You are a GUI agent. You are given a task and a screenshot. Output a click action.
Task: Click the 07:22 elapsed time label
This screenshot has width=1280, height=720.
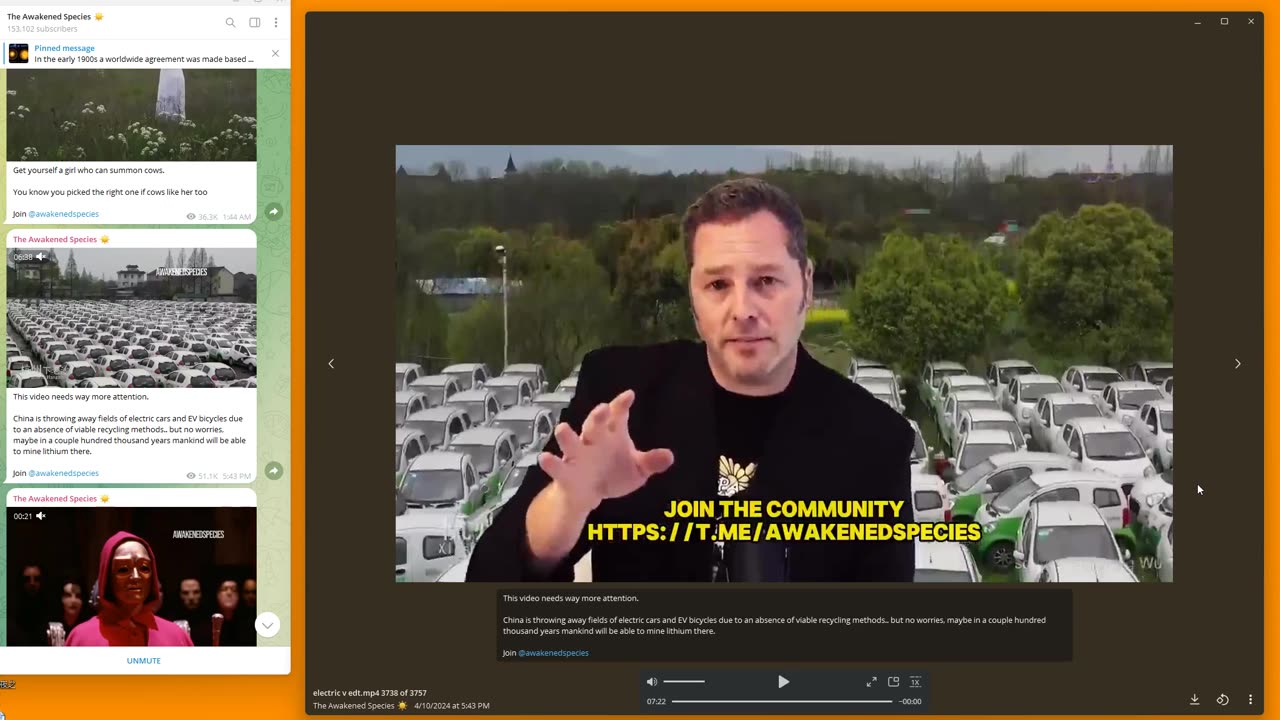(656, 702)
